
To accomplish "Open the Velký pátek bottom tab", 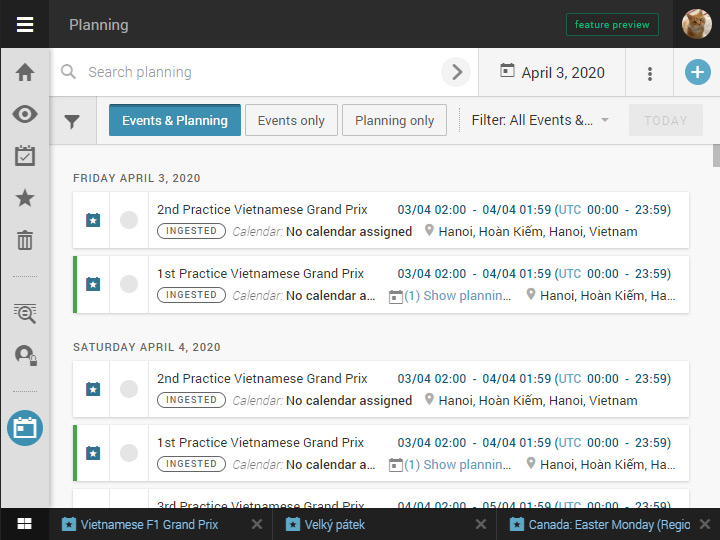I will pyautogui.click(x=335, y=524).
